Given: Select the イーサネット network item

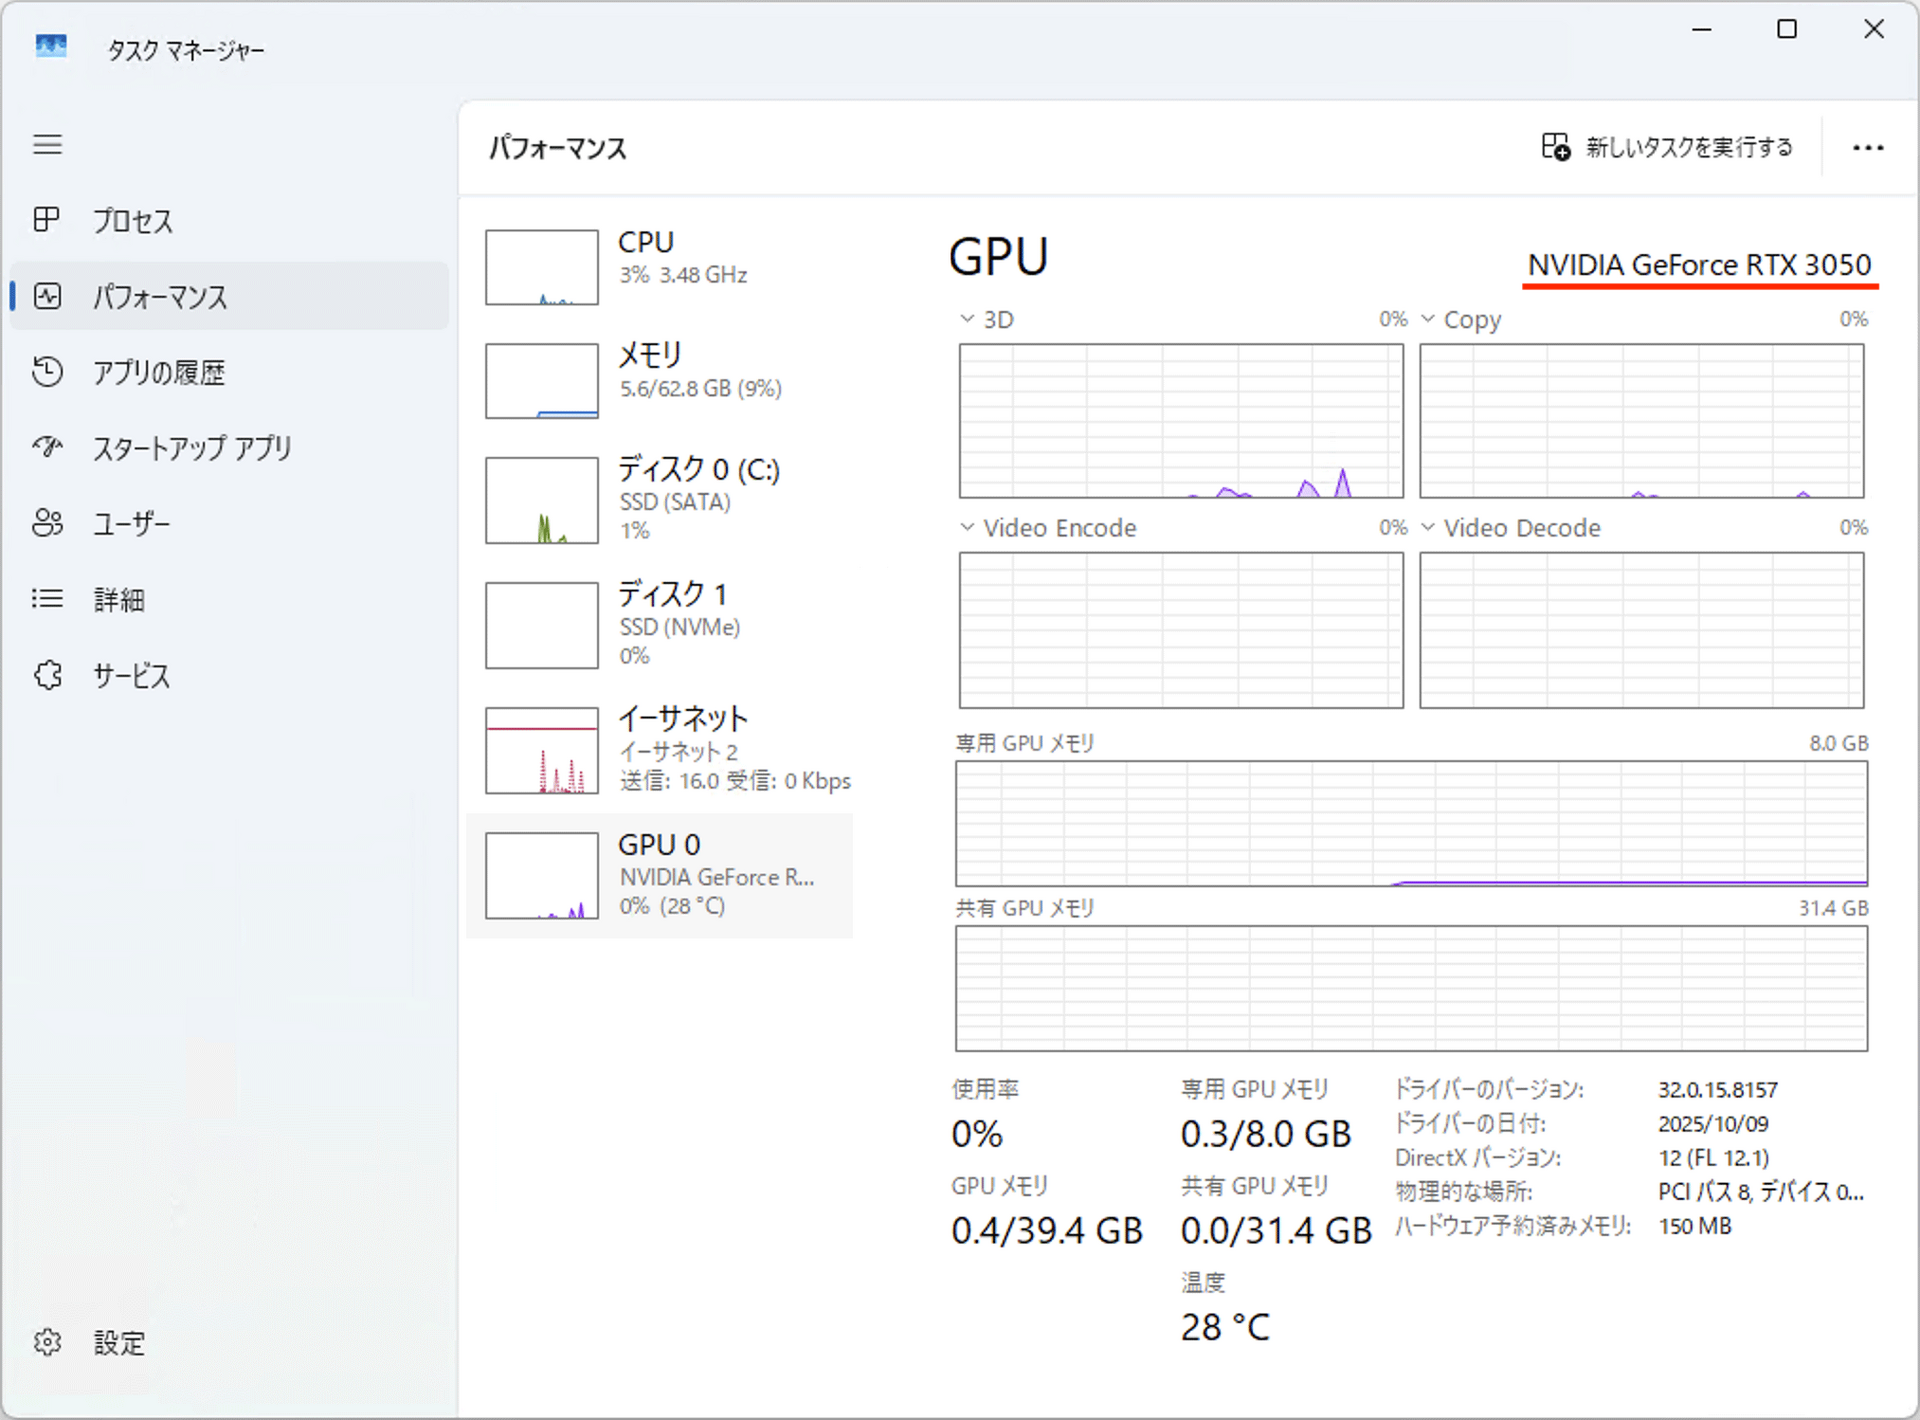Looking at the screenshot, I should coord(660,750).
